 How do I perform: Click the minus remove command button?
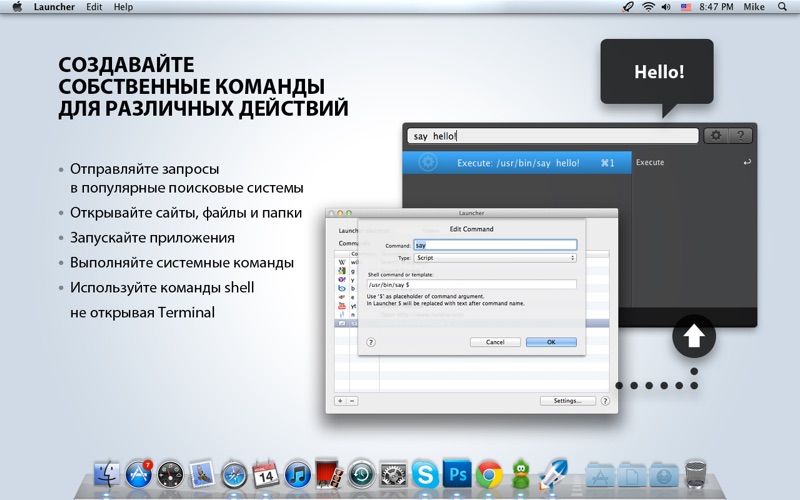[352, 401]
